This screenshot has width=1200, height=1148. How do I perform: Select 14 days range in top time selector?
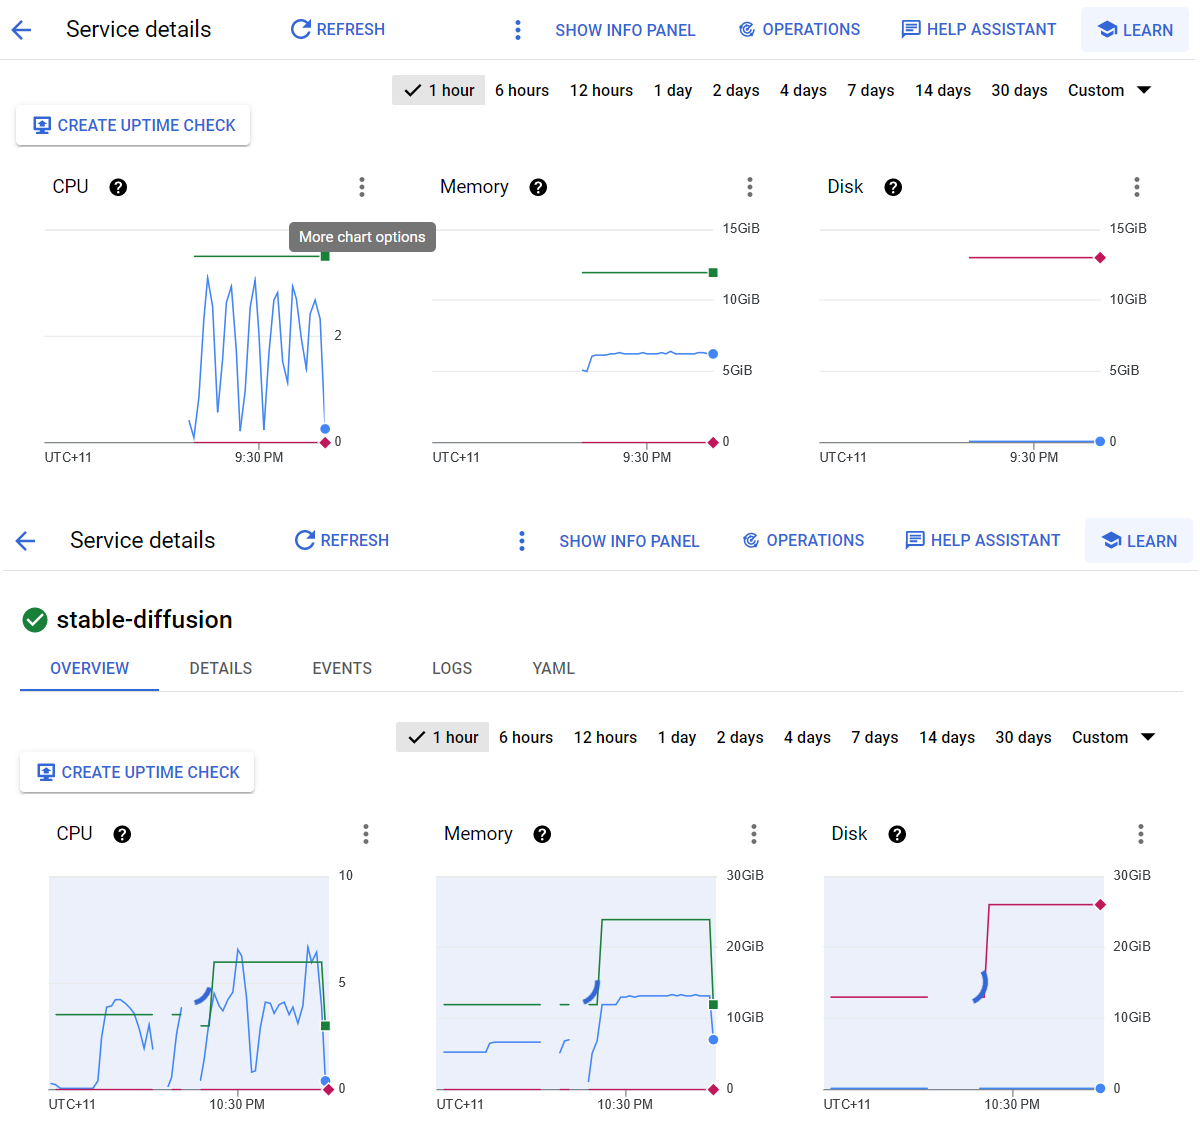click(x=943, y=90)
